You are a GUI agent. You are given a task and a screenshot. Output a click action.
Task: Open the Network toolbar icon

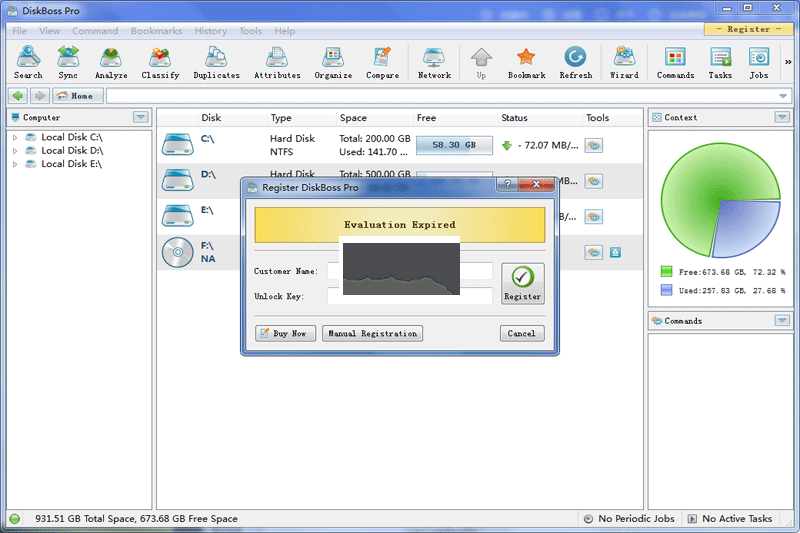[x=434, y=62]
